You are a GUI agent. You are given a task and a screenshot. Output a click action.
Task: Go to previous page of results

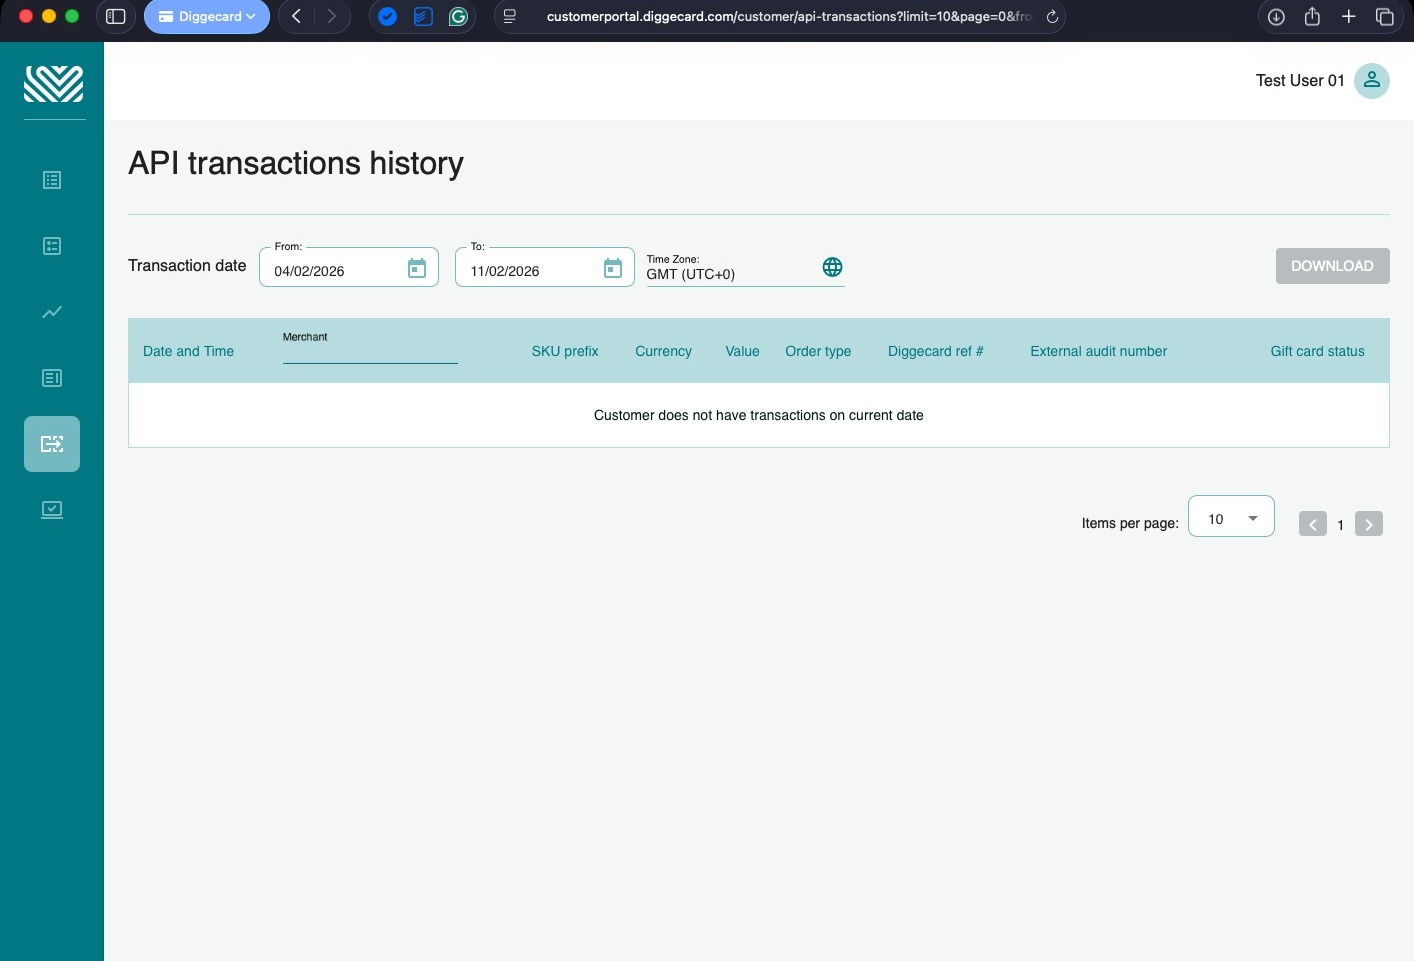click(x=1313, y=524)
